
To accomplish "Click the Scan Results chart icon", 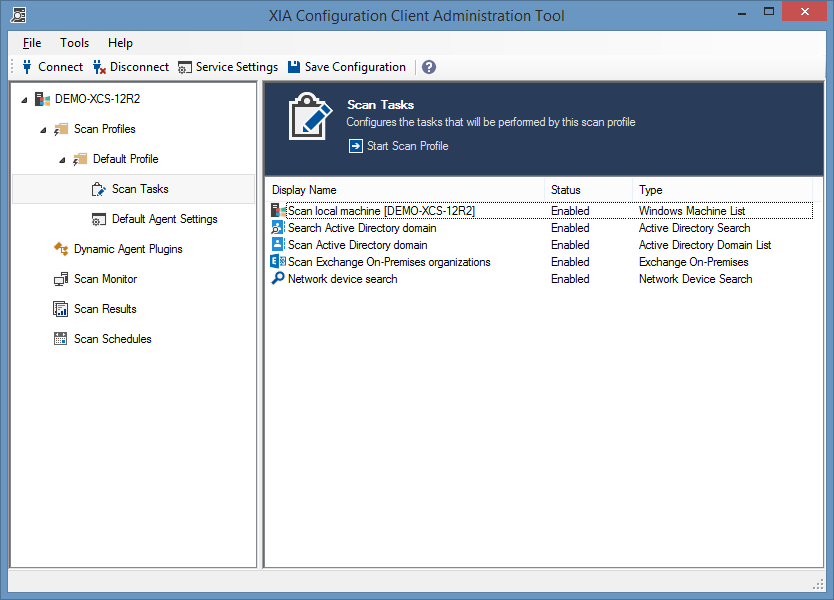I will 61,309.
